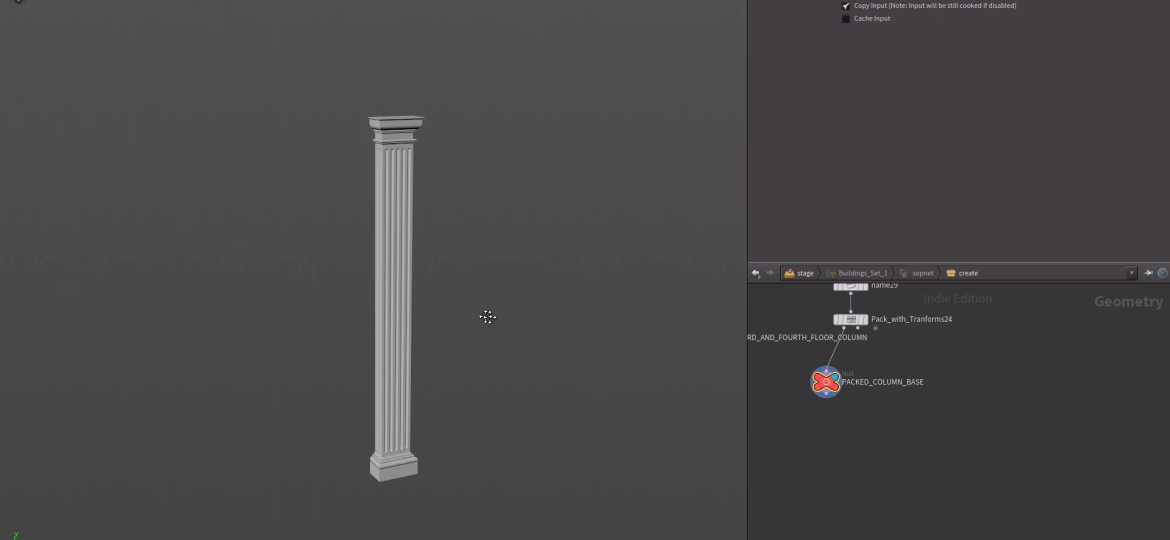1170x540 pixels.
Task: Open the network path dropdown arrow
Action: click(1132, 273)
